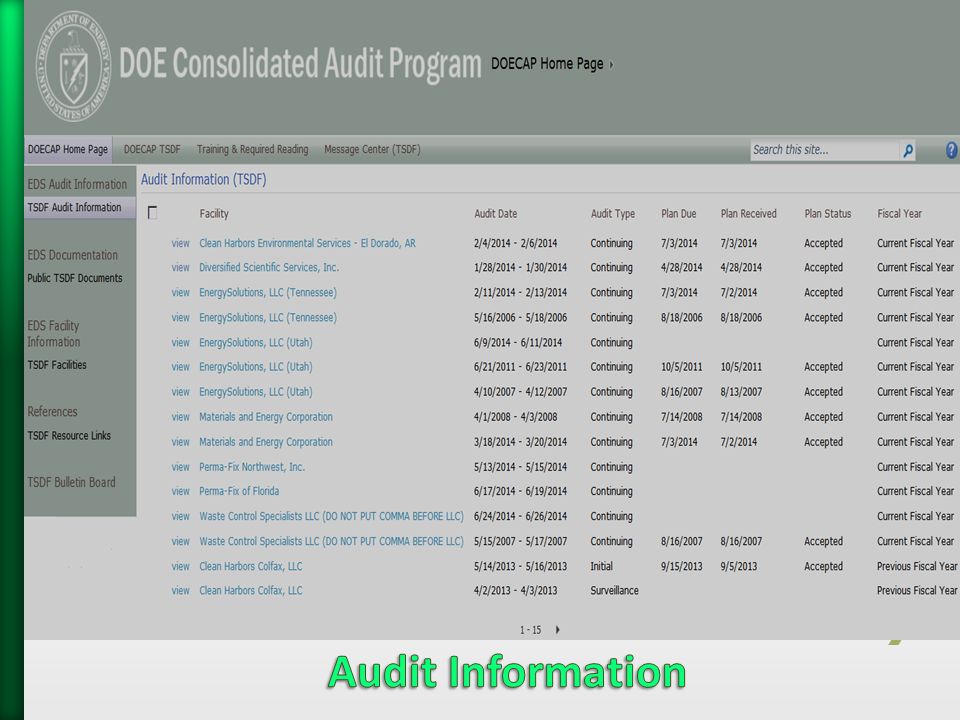Select the DOECAP Home Page navigation tab
Viewport: 960px width, 720px height.
point(68,149)
